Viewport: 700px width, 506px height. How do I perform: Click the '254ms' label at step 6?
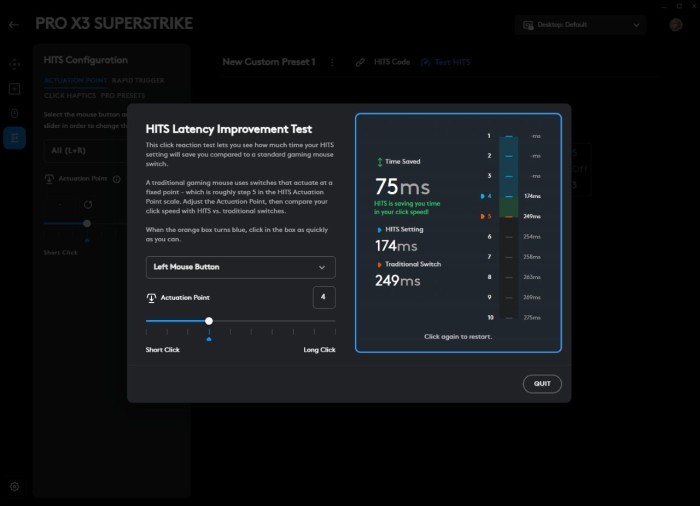point(532,237)
